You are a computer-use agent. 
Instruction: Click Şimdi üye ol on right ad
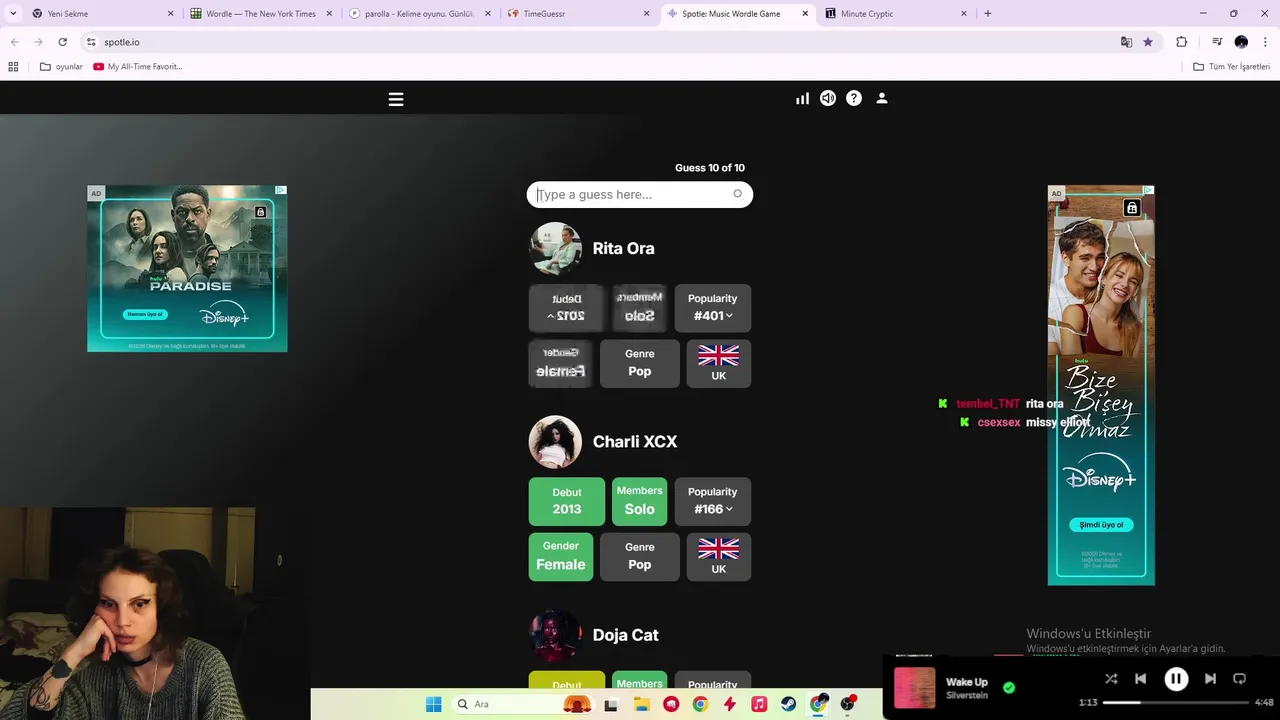(1101, 525)
